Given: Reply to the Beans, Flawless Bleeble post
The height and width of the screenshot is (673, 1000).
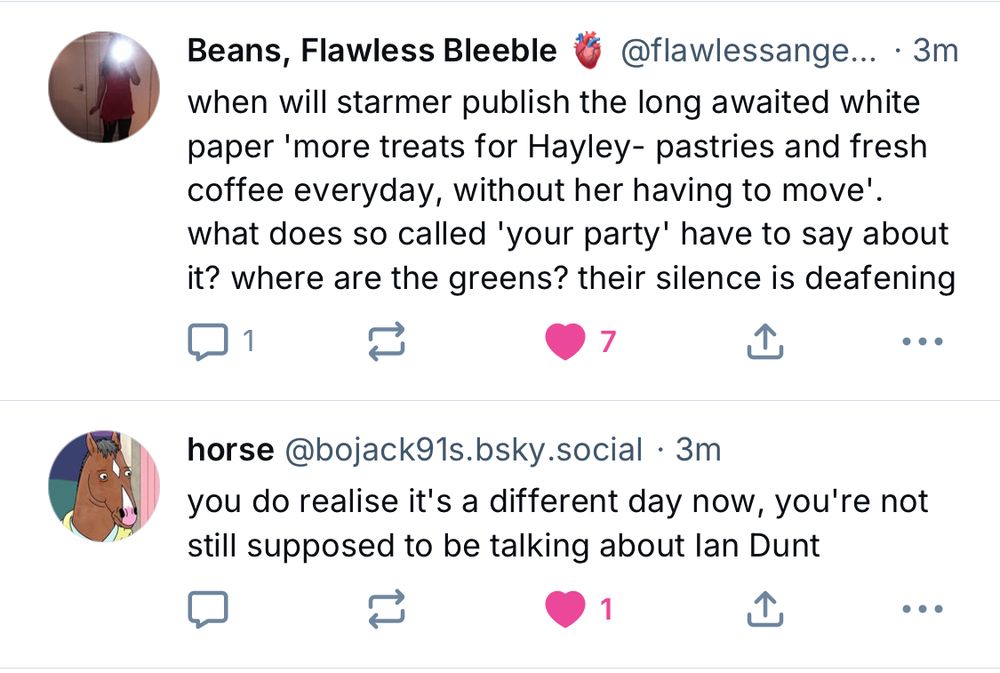Looking at the screenshot, I should (209, 343).
